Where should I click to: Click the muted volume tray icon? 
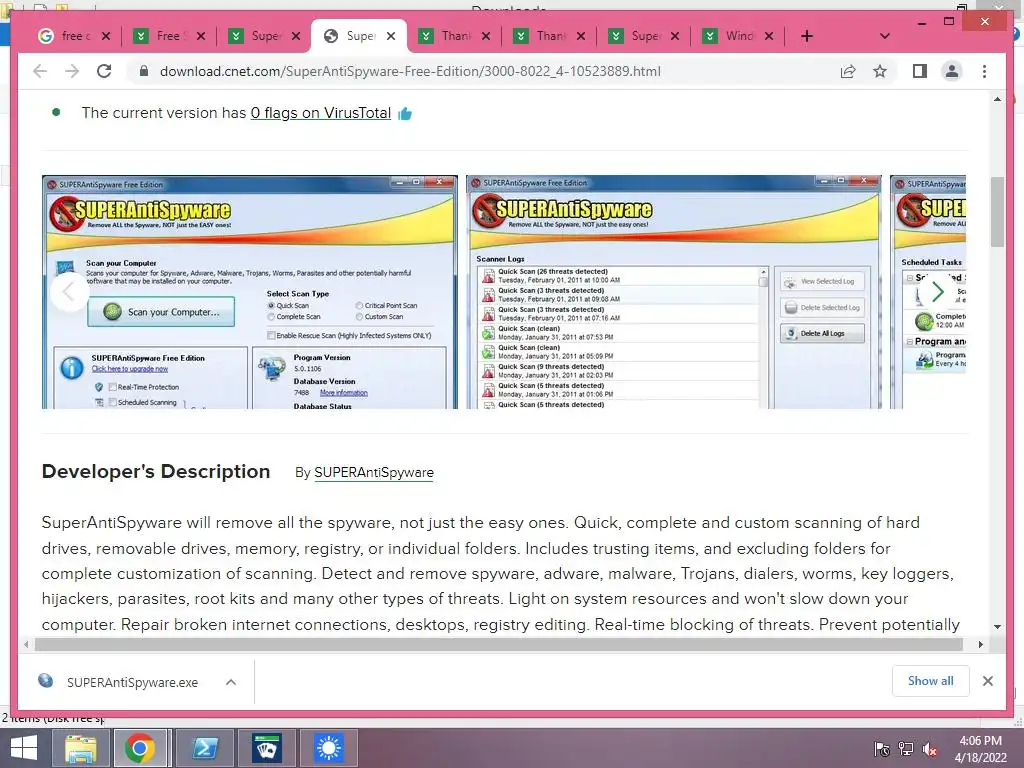pyautogui.click(x=930, y=749)
